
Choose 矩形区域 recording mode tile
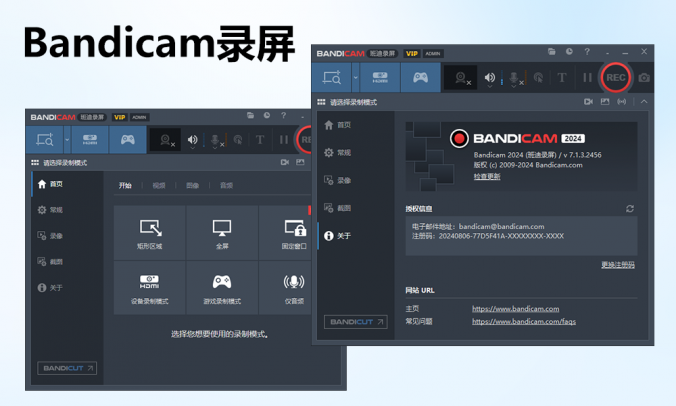click(150, 233)
